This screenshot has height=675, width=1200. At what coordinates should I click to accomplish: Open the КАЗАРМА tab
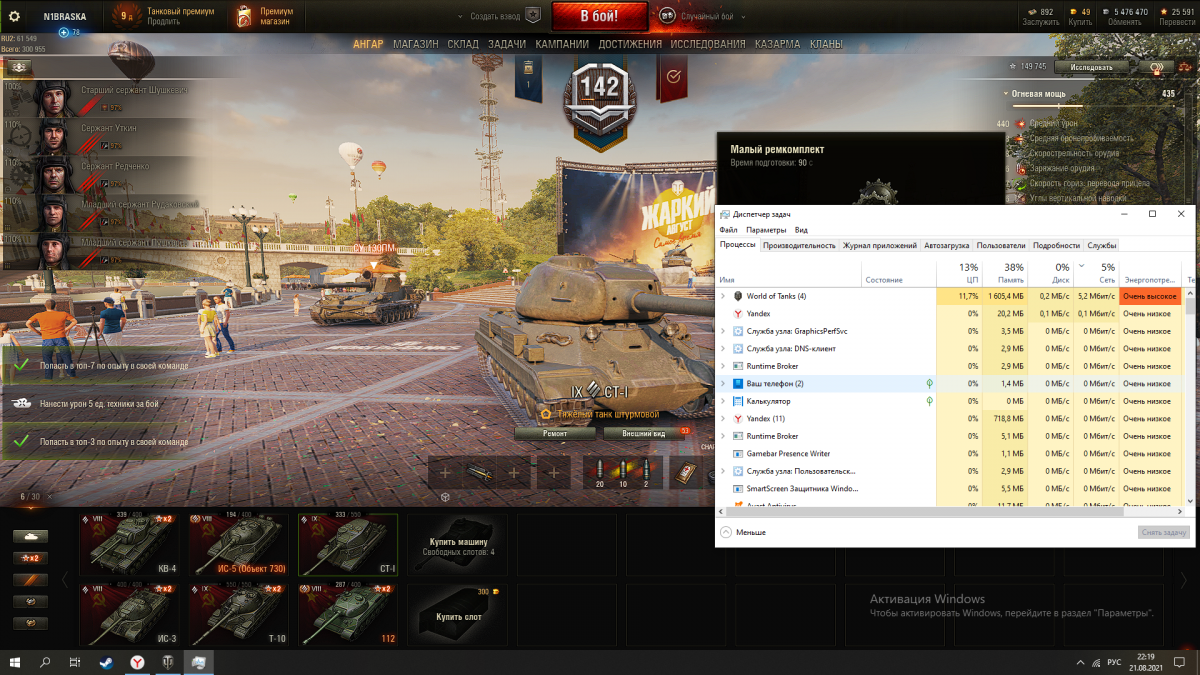click(777, 44)
